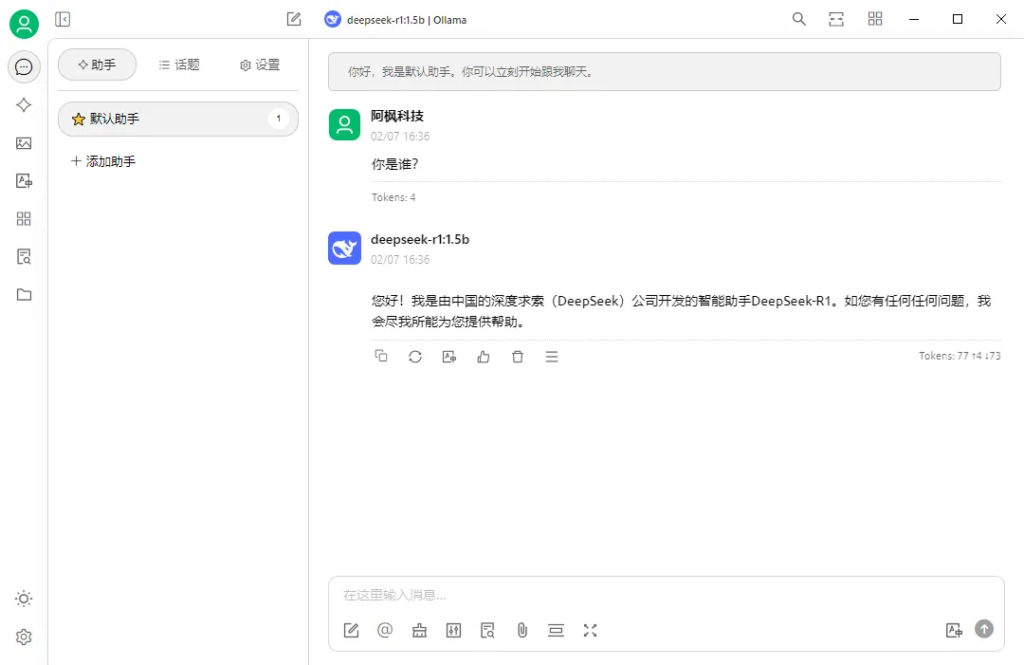Viewport: 1024px width, 665px height.
Task: Click the clear chat broom icon
Action: coord(419,630)
